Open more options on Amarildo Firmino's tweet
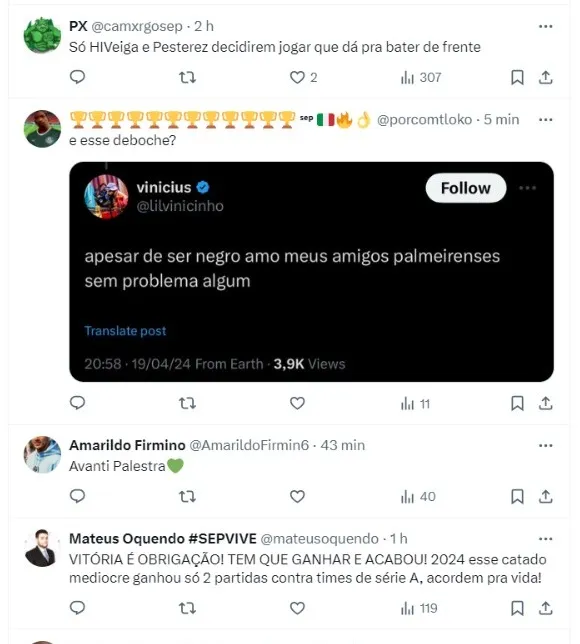The height and width of the screenshot is (644, 580). point(545,446)
